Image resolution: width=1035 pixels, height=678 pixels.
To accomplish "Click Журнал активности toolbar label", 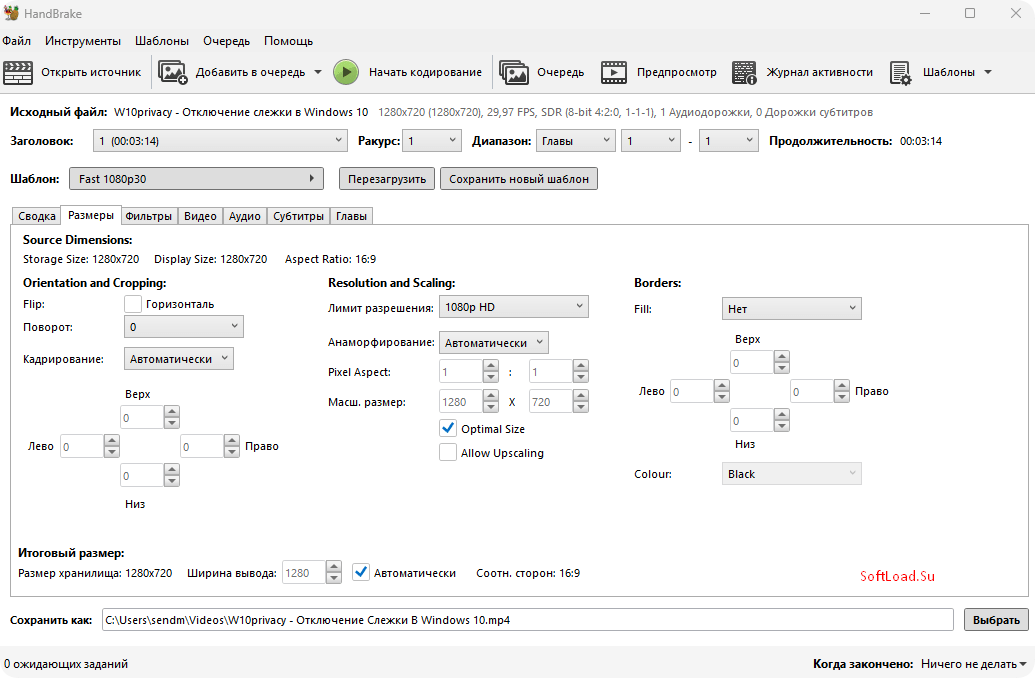I will [819, 72].
